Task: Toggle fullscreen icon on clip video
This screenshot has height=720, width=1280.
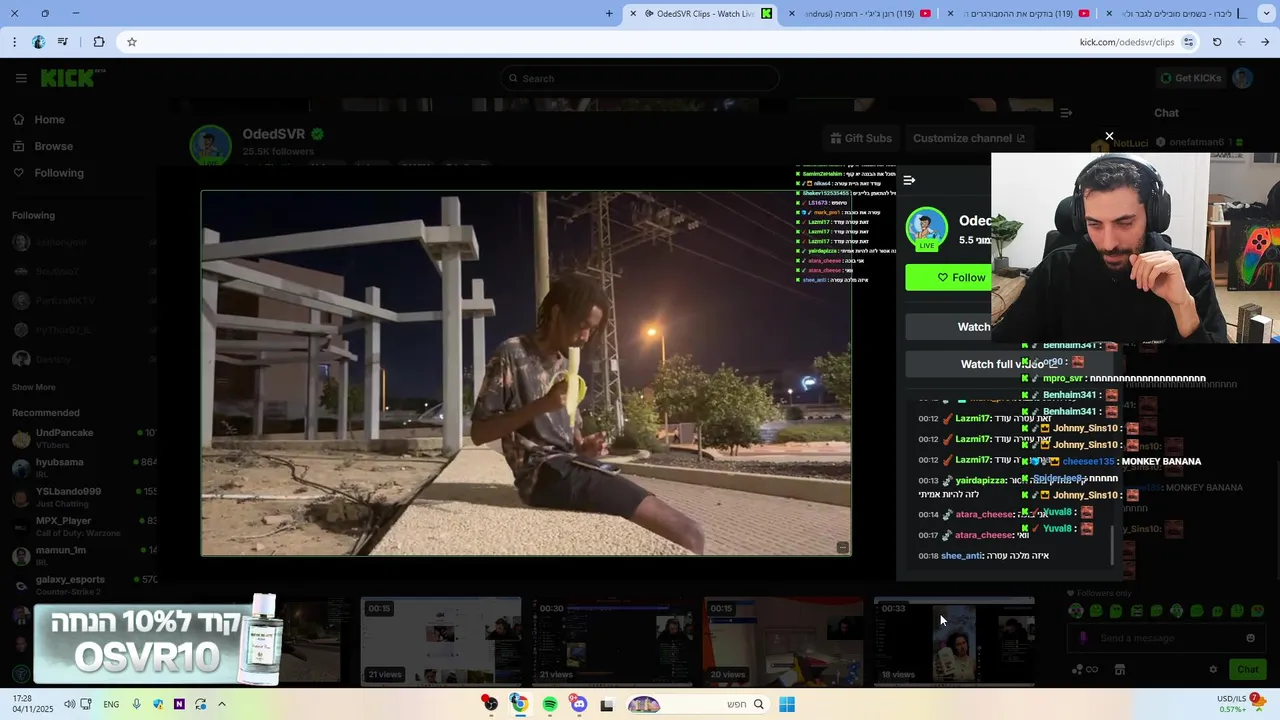Action: coord(843,547)
